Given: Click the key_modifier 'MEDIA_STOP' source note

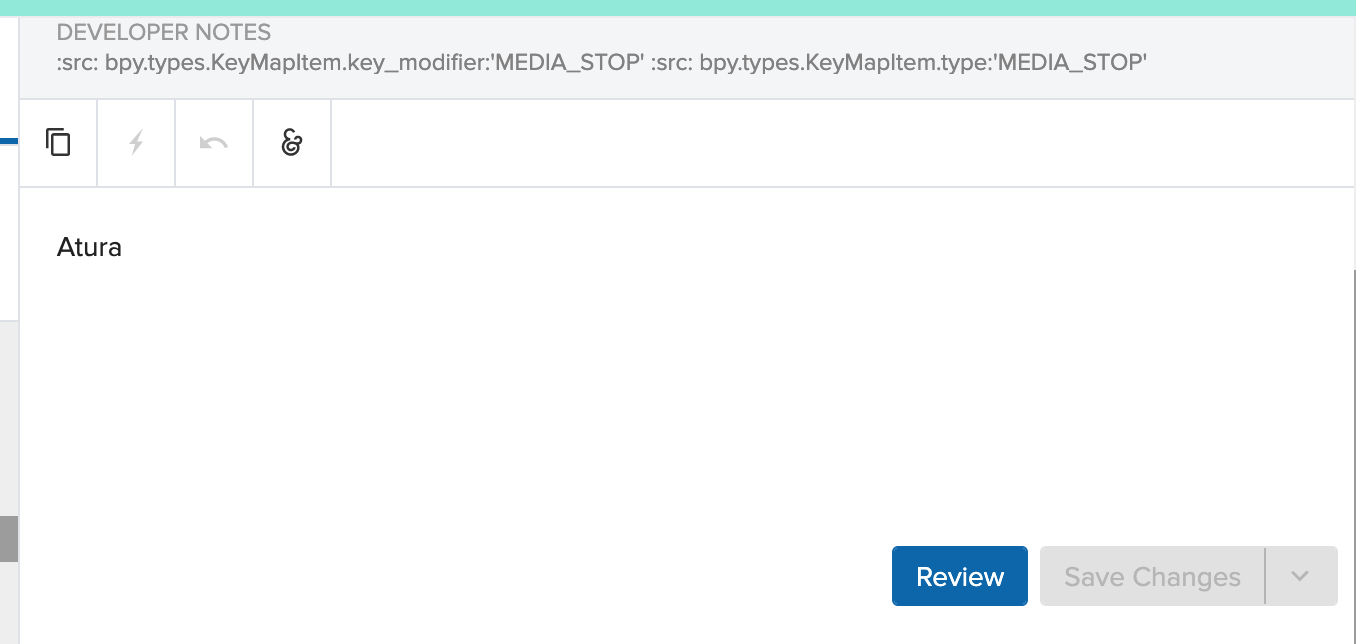Looking at the screenshot, I should tap(349, 63).
